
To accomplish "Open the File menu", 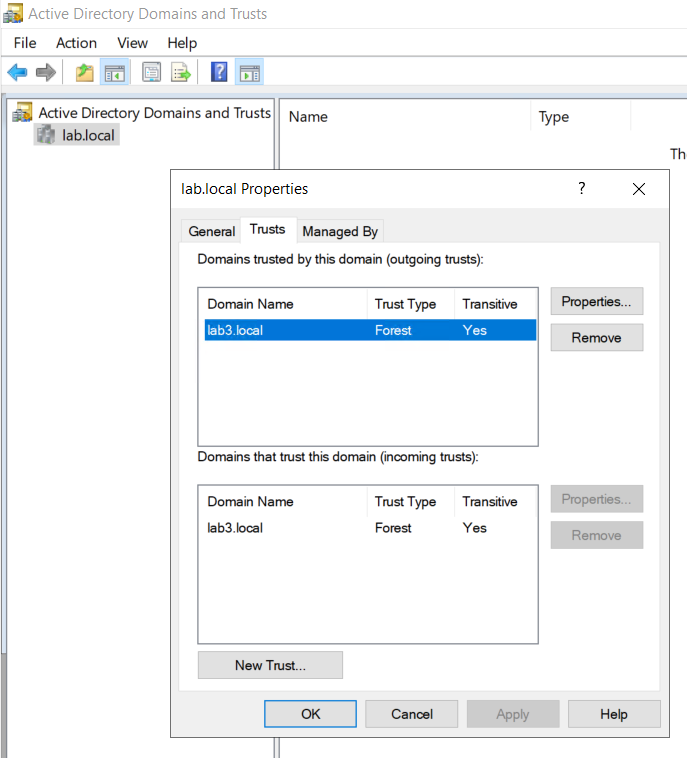I will [25, 43].
